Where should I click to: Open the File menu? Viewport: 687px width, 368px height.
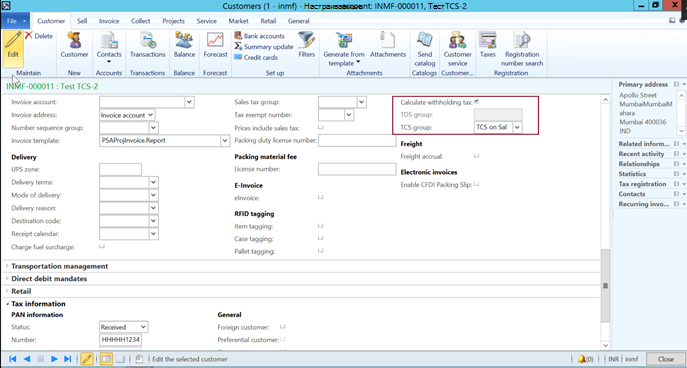pyautogui.click(x=15, y=21)
